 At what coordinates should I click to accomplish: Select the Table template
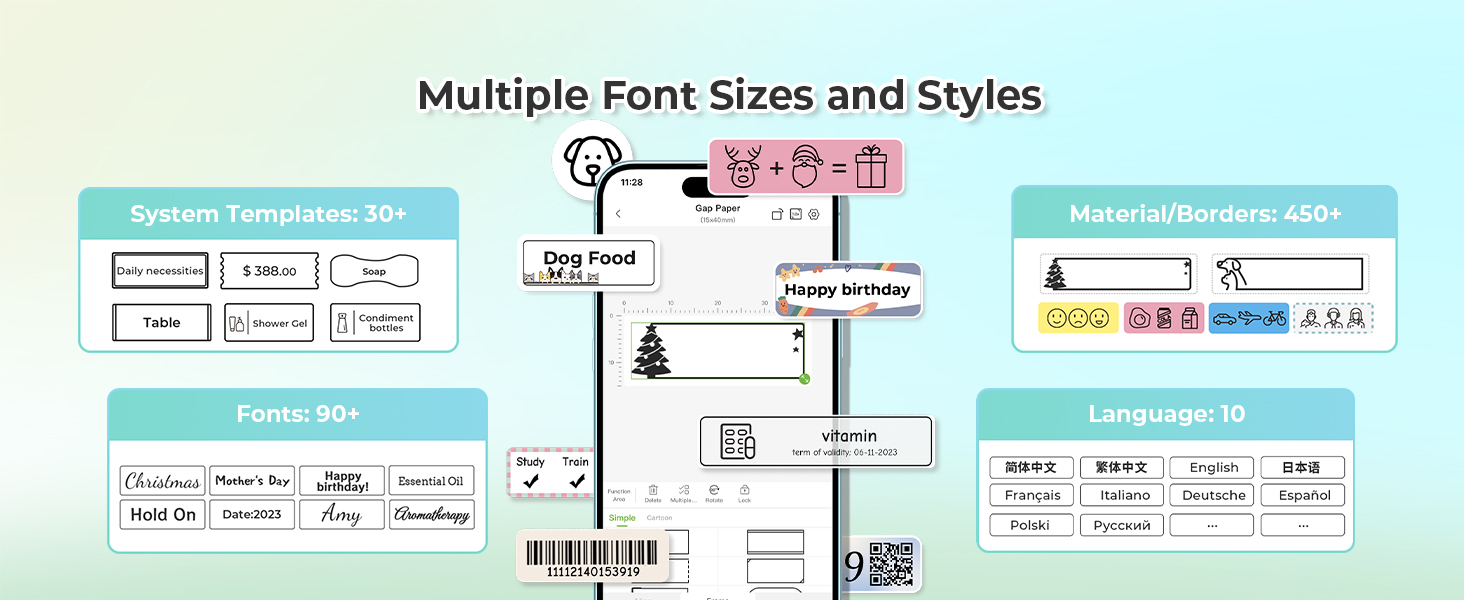pyautogui.click(x=162, y=323)
